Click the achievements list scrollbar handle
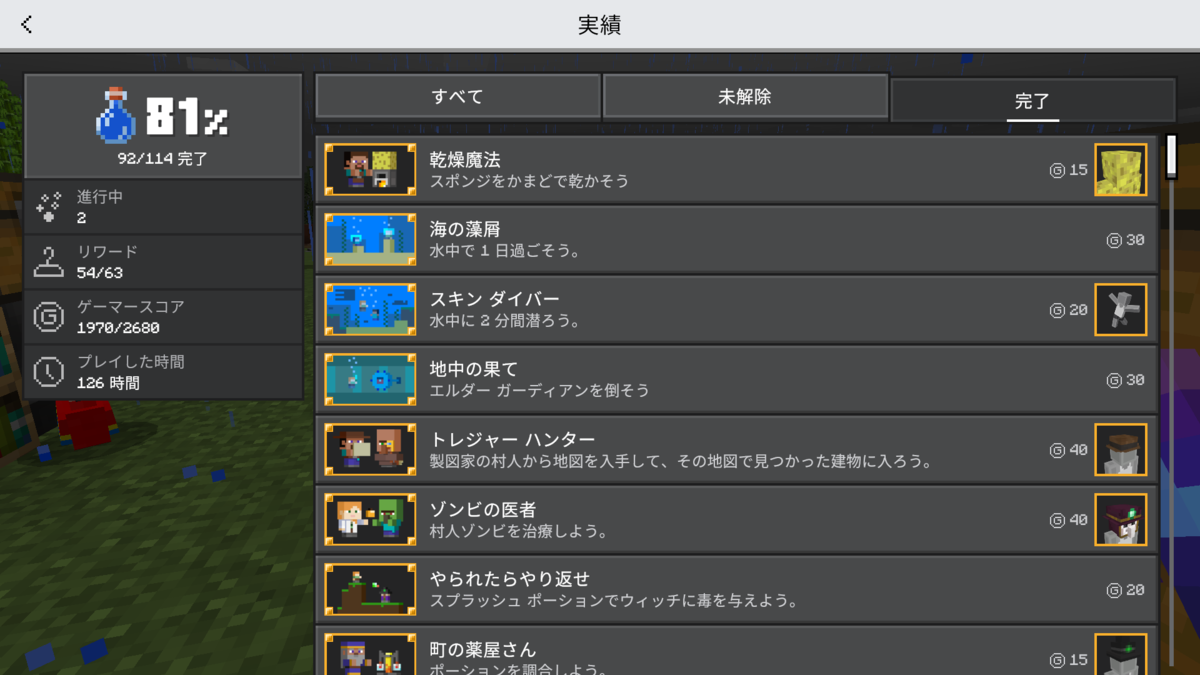Image resolution: width=1200 pixels, height=675 pixels. [x=1172, y=157]
